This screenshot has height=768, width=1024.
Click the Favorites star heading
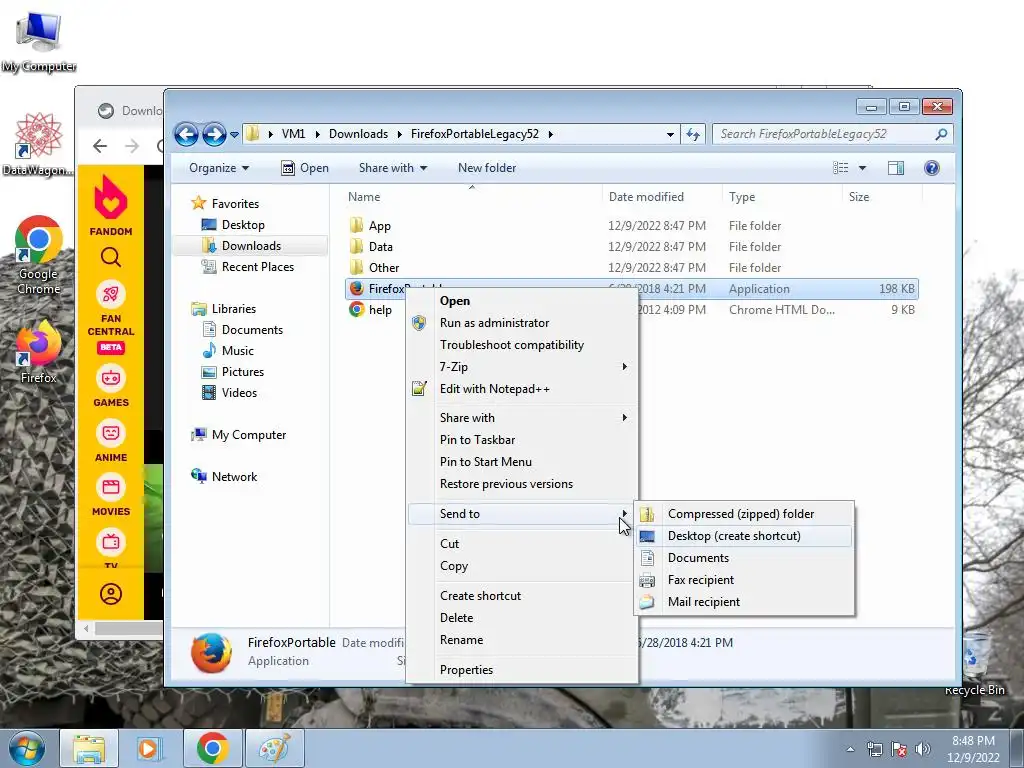pos(225,204)
